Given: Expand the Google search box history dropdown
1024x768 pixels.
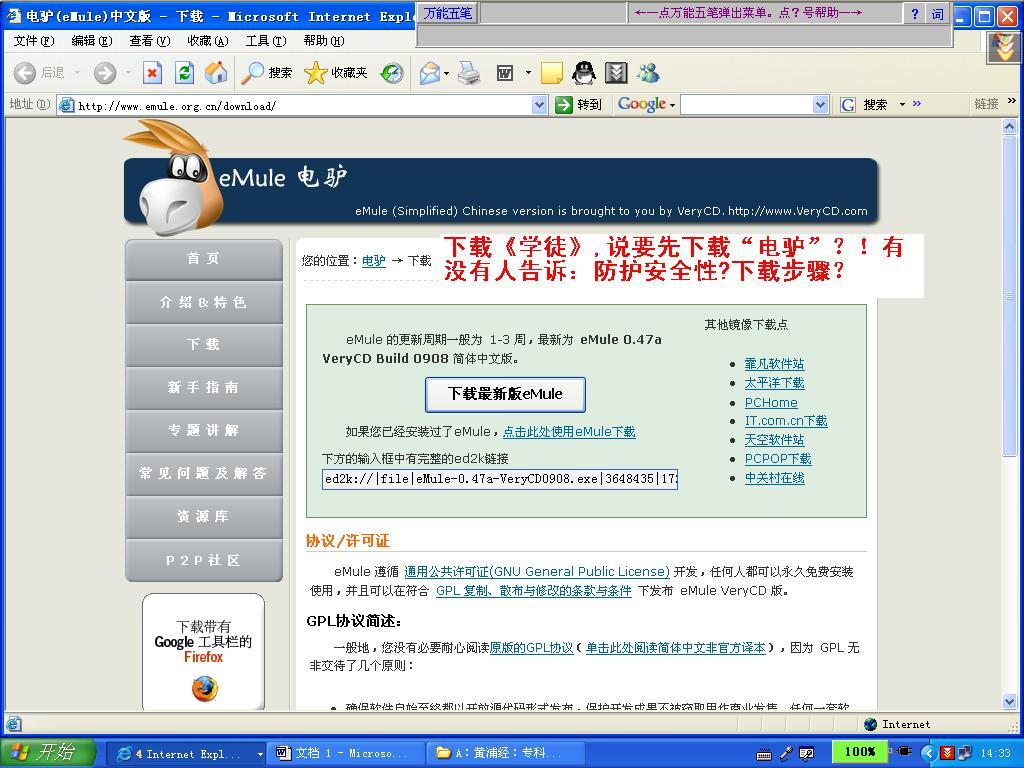Looking at the screenshot, I should pos(821,104).
